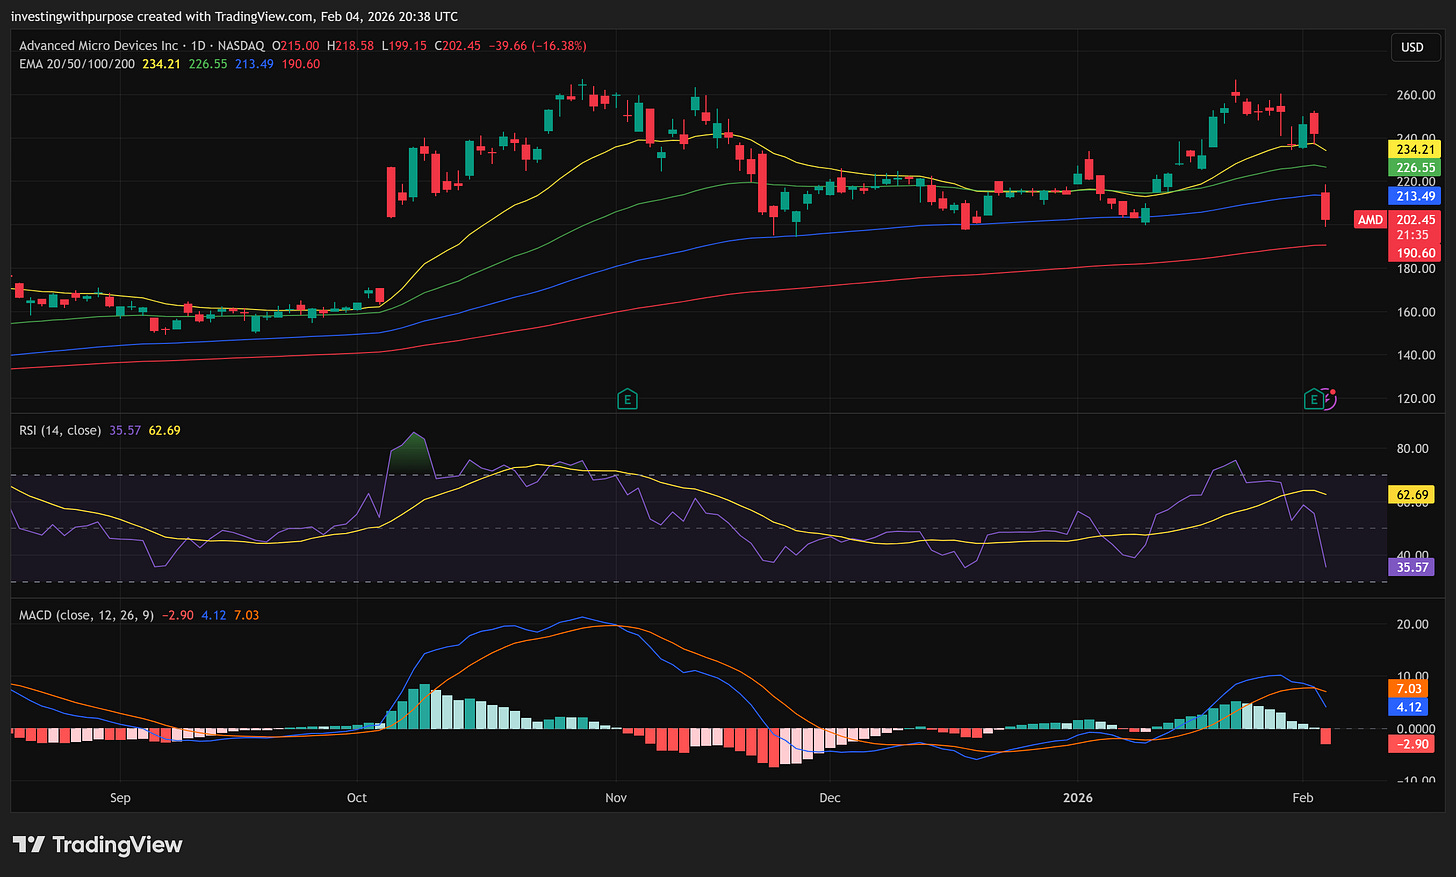Click the green 226.55 value in EMA legend
The width and height of the screenshot is (1456, 877).
click(x=208, y=64)
